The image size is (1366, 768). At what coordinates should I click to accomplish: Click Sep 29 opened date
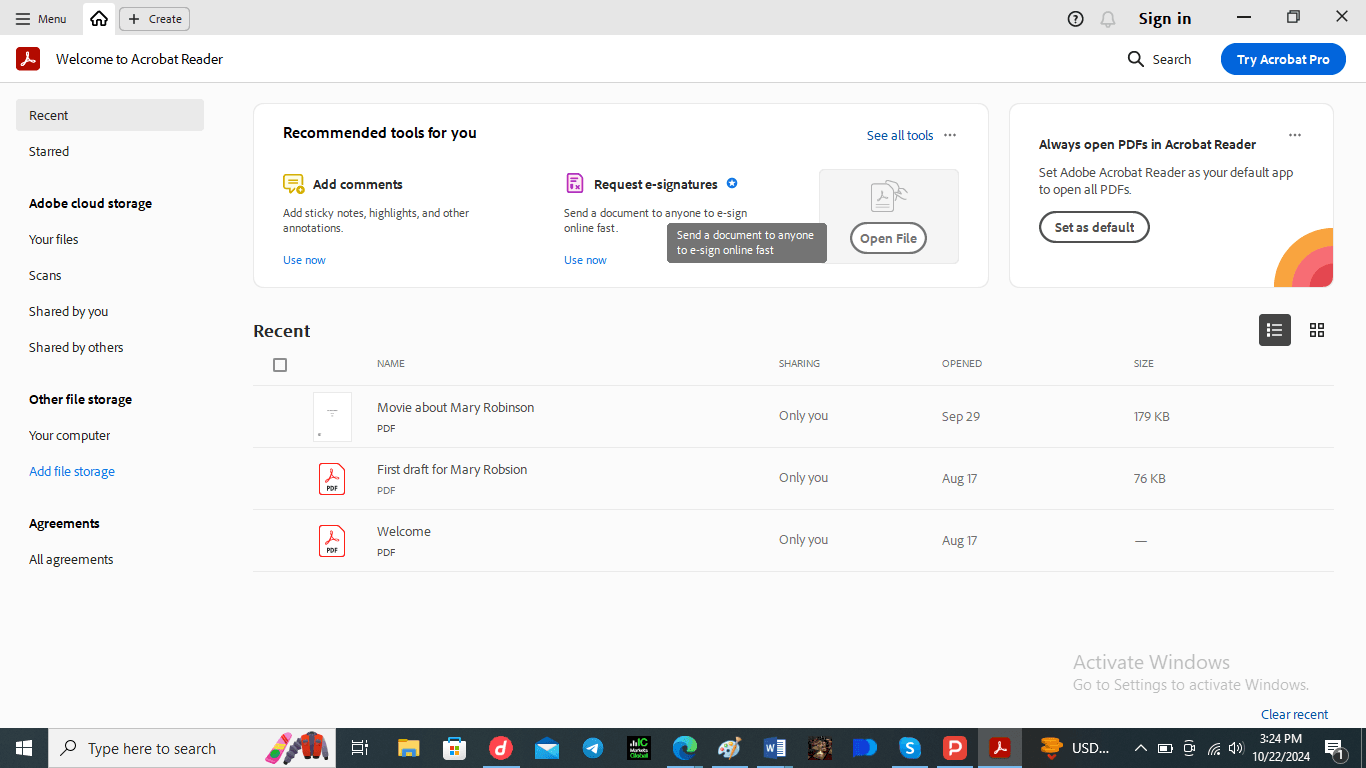pyautogui.click(x=961, y=416)
